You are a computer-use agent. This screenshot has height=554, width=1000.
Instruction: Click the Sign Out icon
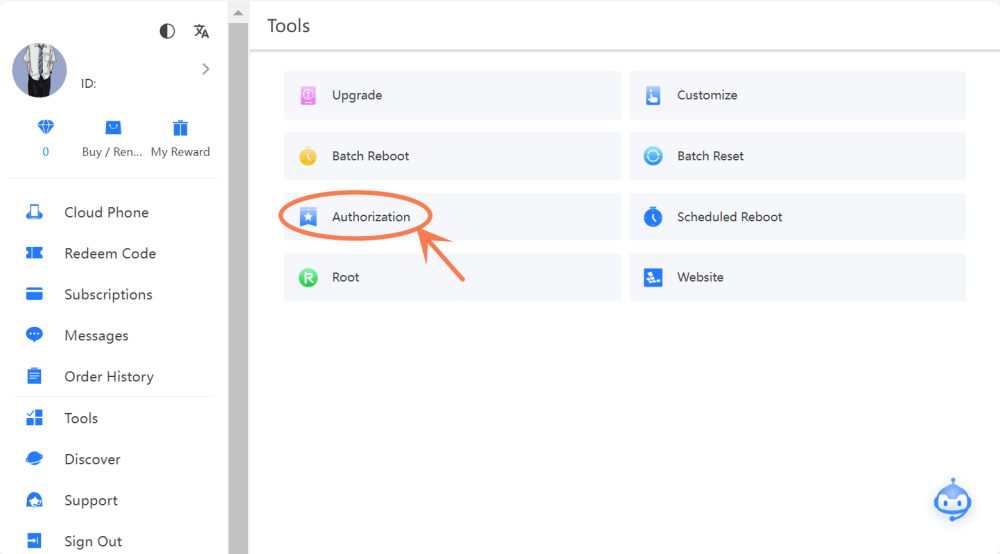(x=35, y=541)
